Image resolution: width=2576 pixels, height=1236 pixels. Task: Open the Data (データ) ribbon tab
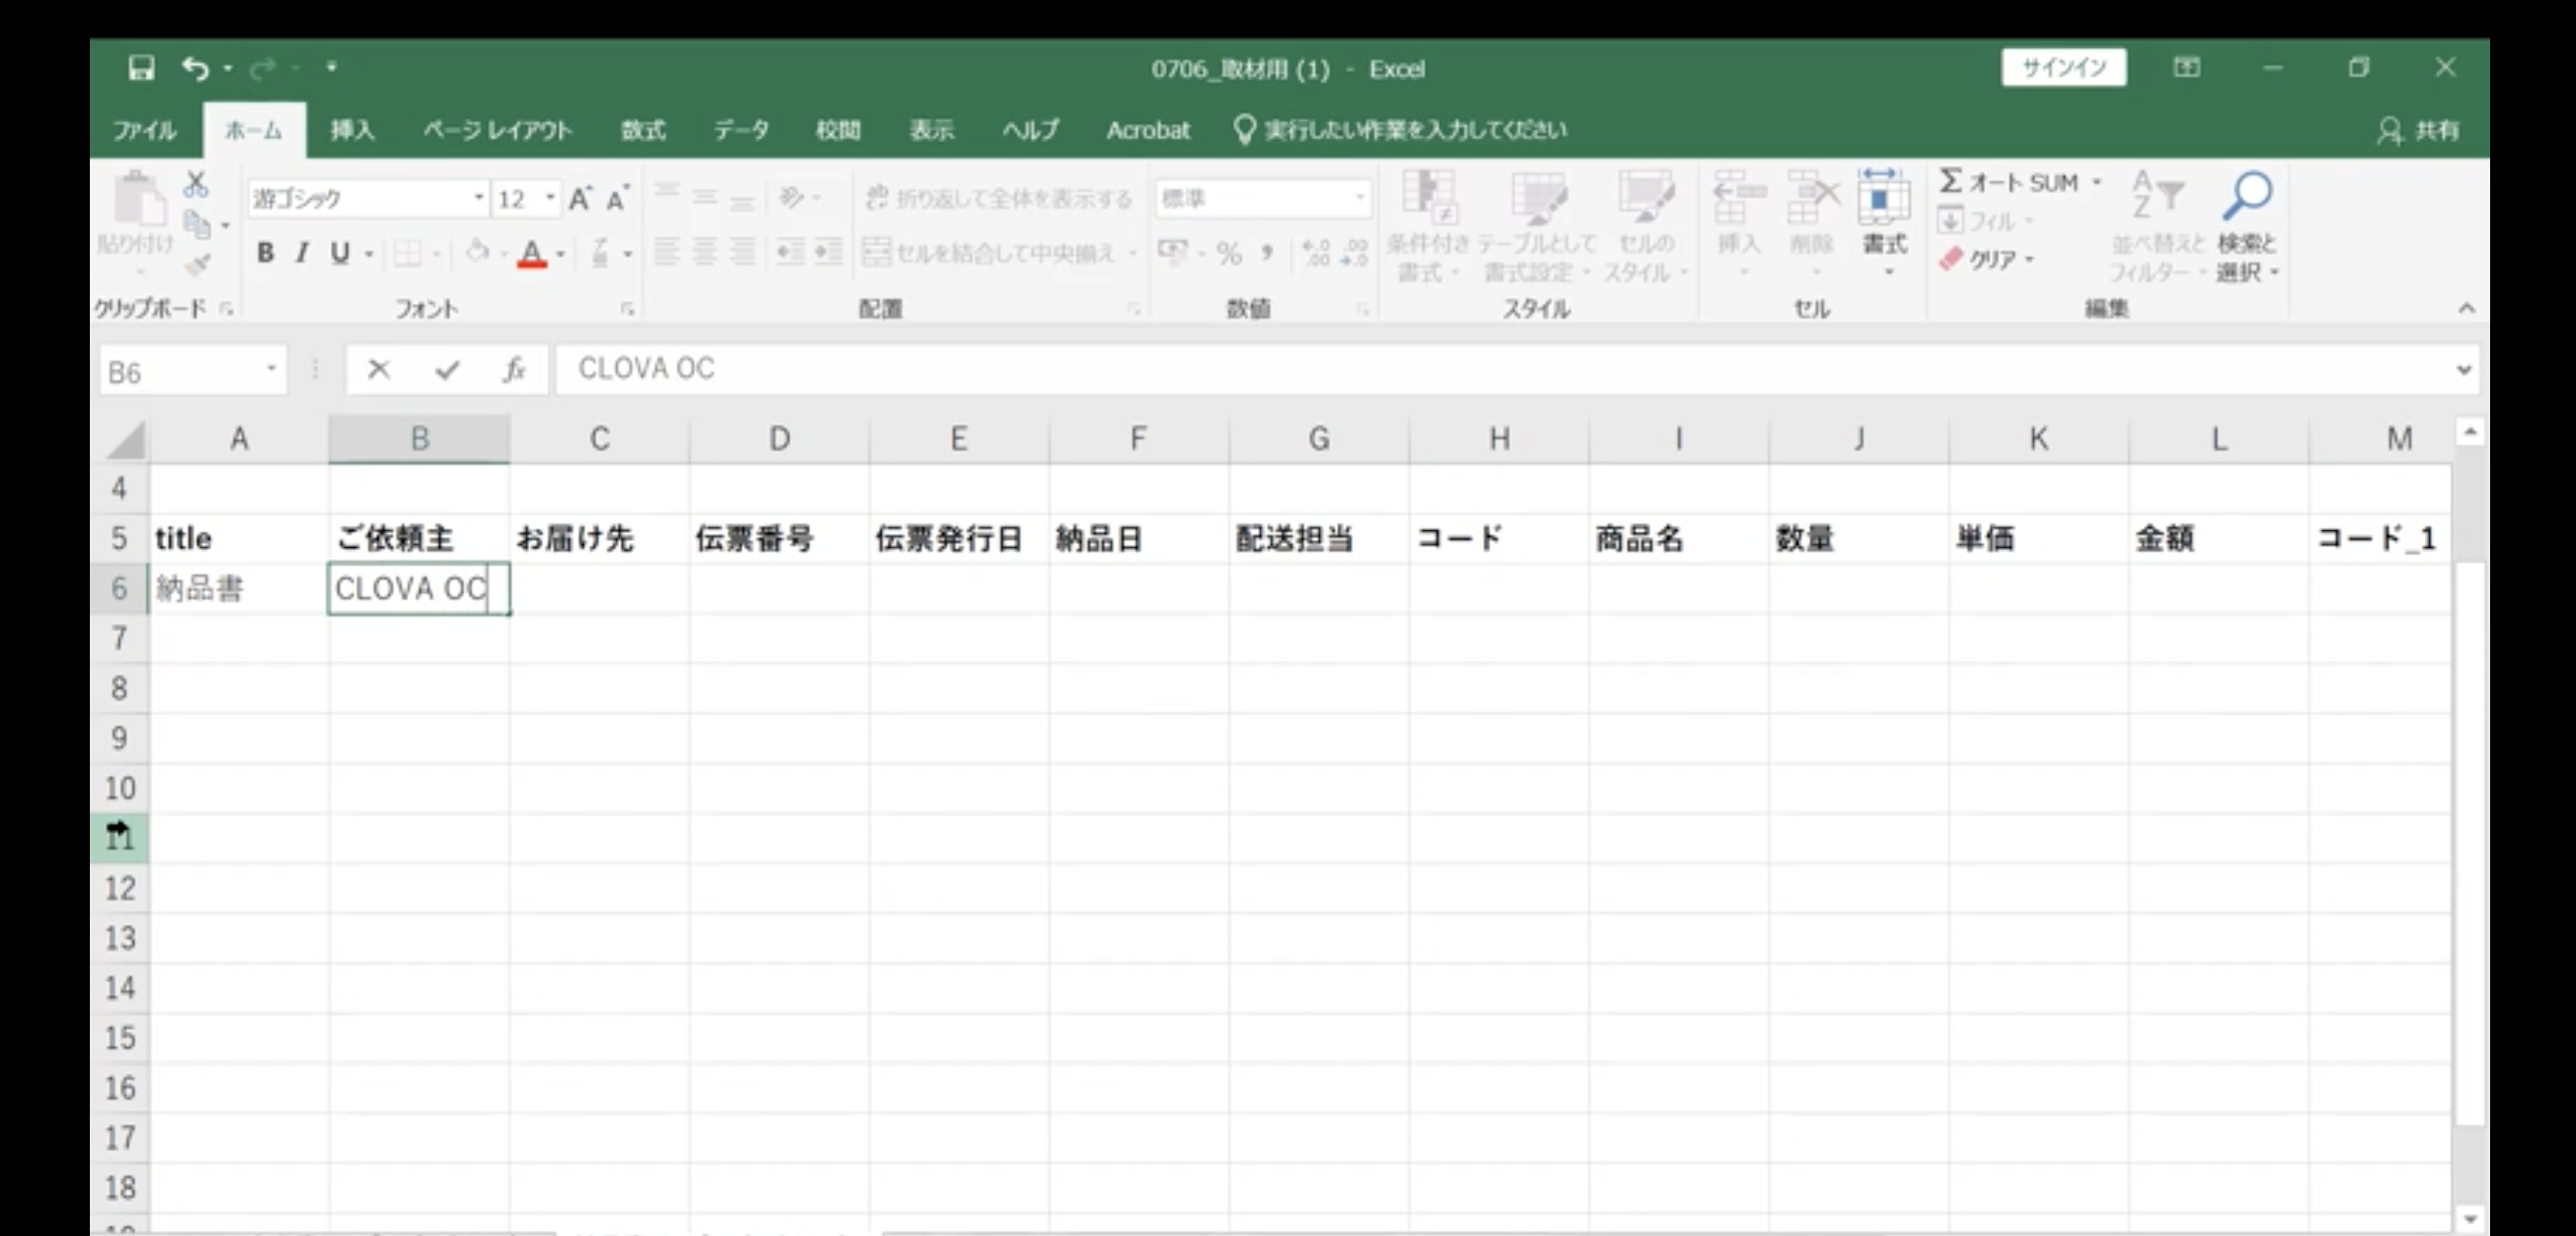(x=741, y=130)
